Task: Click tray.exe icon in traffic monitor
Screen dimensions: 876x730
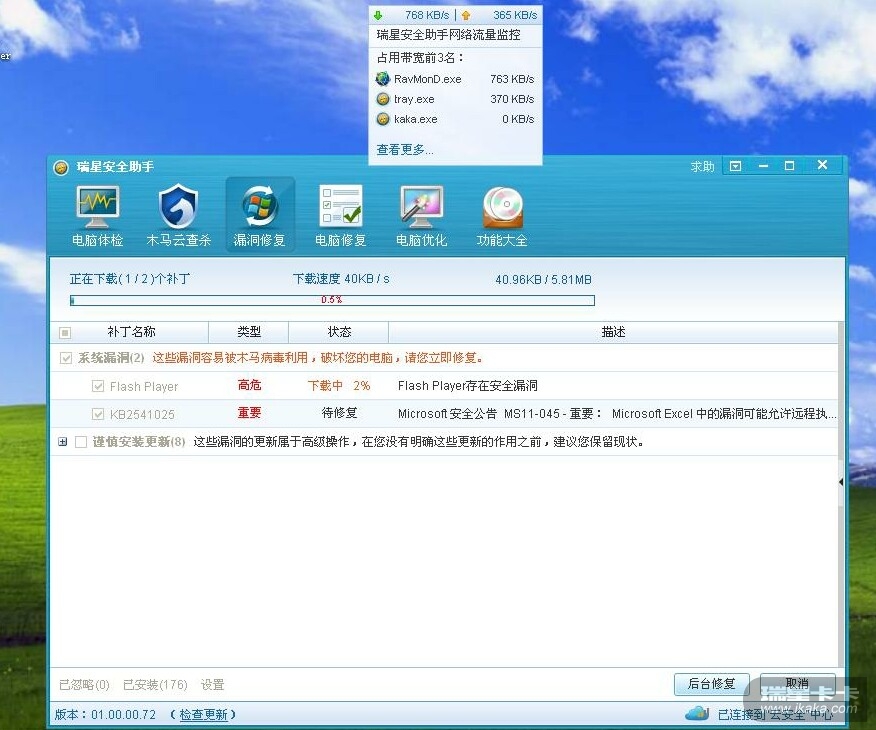Action: click(383, 99)
